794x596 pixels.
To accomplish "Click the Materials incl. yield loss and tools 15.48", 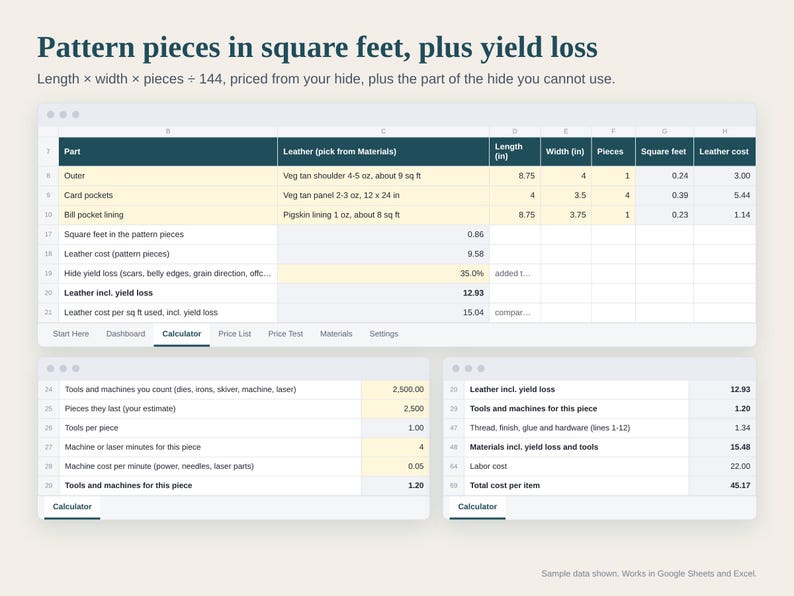I will (x=722, y=447).
